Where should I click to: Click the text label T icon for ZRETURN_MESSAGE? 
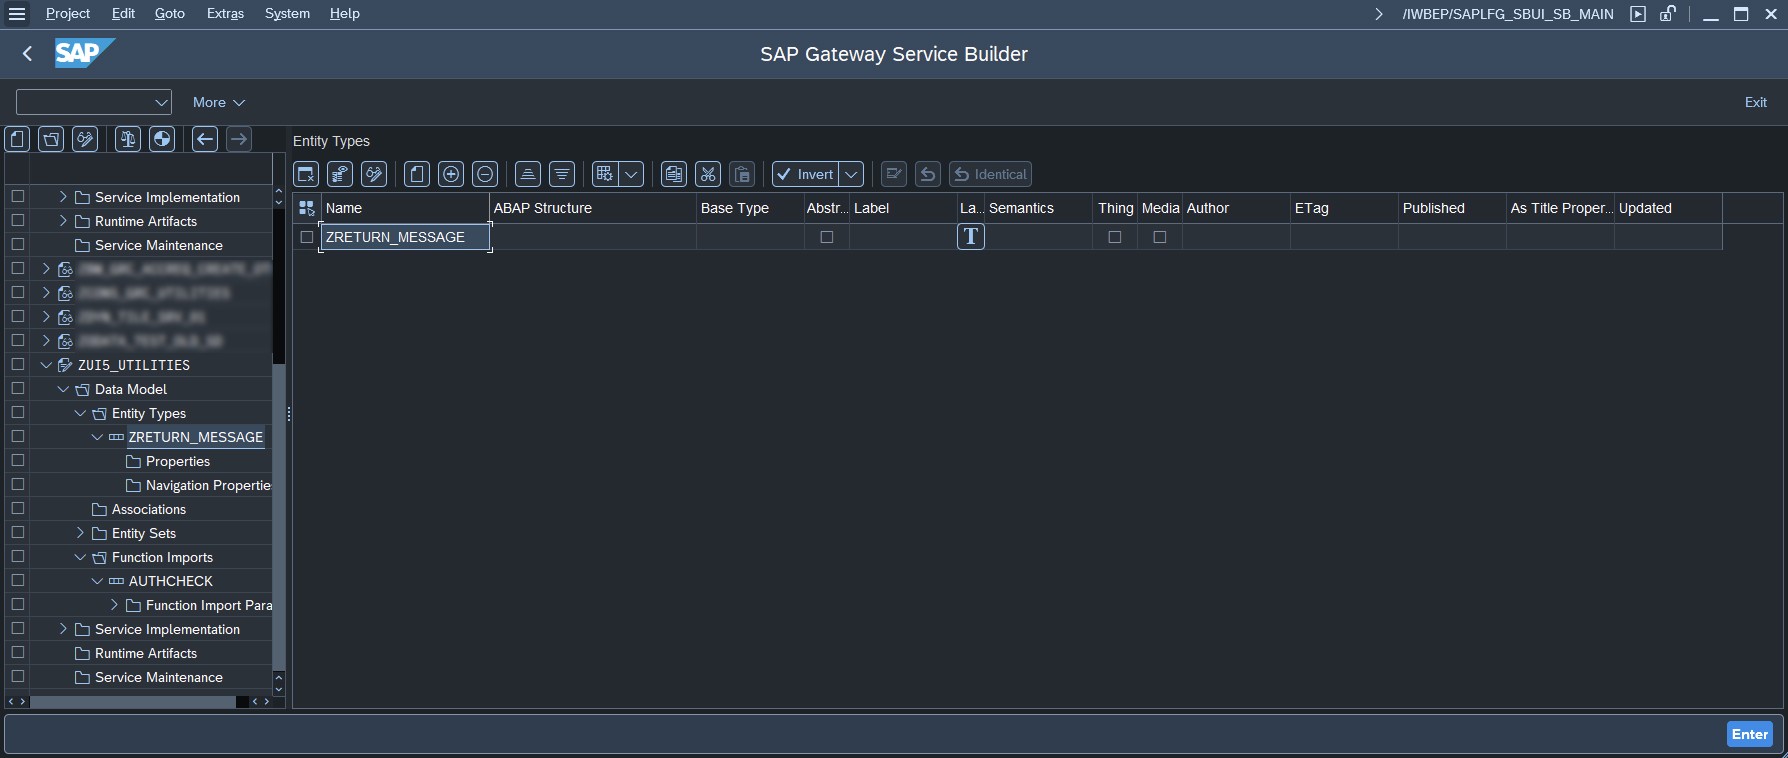(971, 237)
